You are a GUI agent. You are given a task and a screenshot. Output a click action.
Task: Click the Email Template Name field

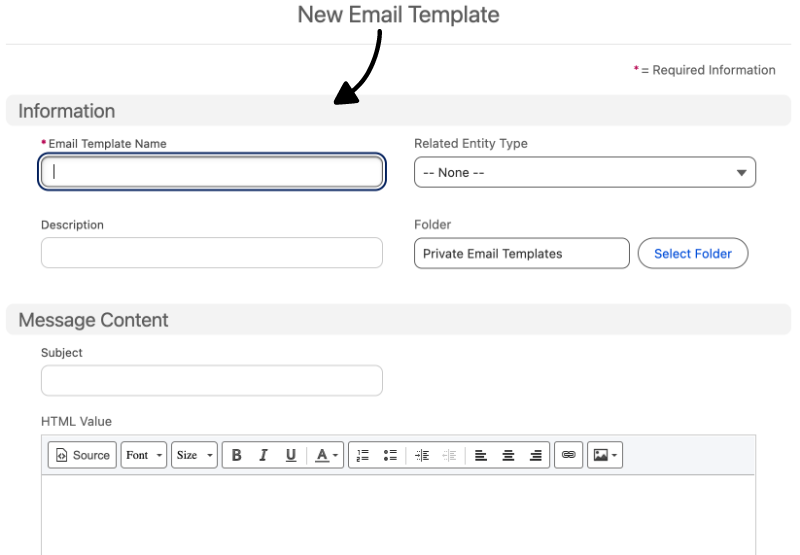(x=212, y=171)
